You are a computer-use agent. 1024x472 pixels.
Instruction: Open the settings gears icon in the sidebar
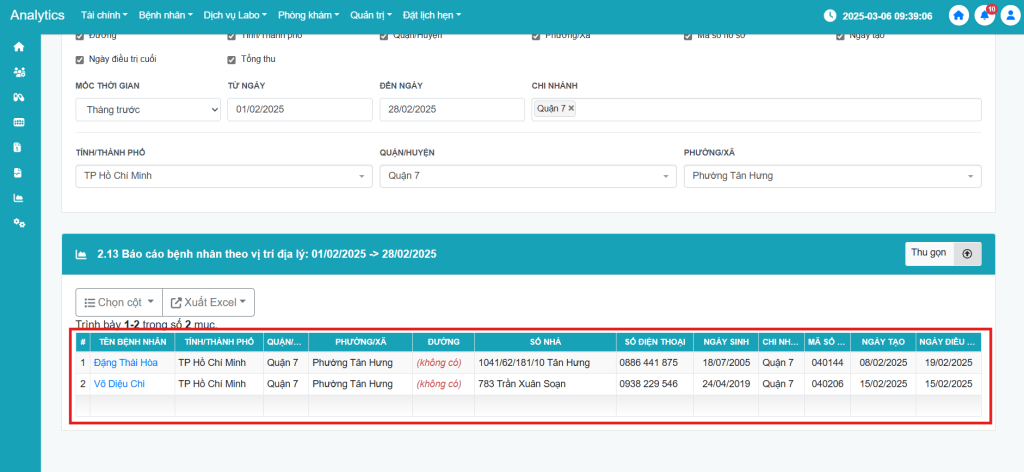coord(19,222)
